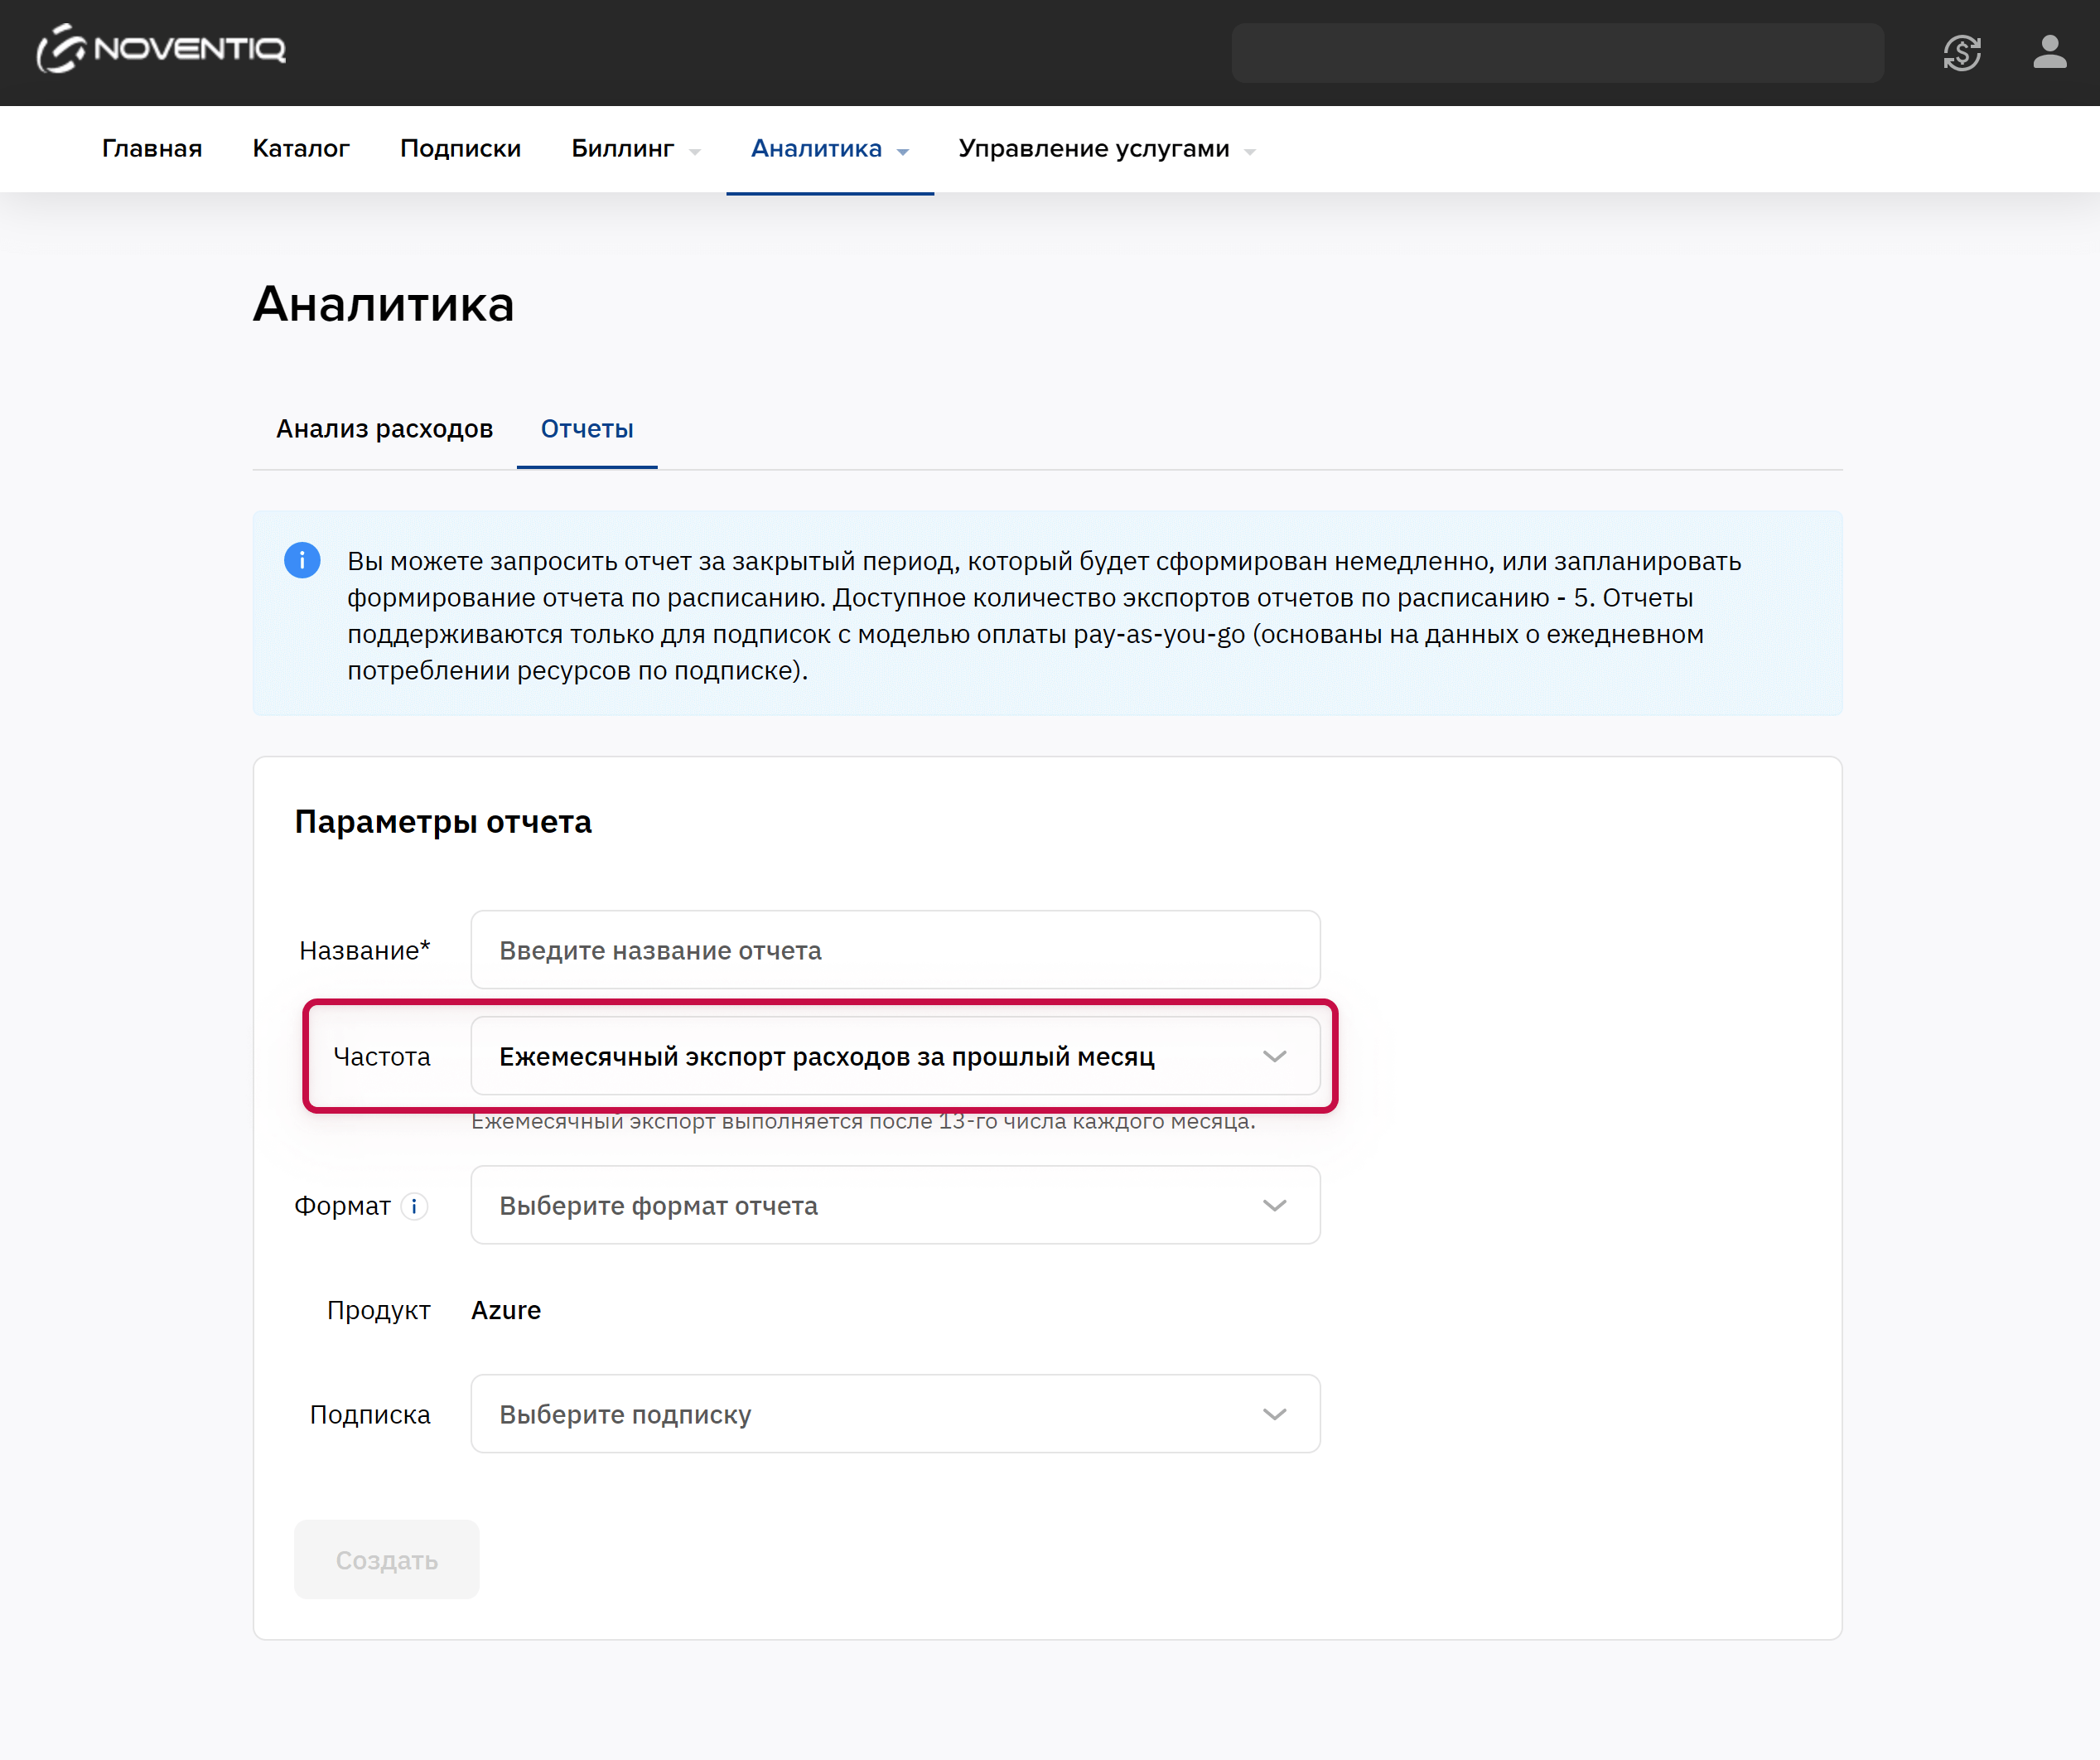This screenshot has width=2100, height=1760.
Task: Navigate to Подписки
Action: point(460,149)
